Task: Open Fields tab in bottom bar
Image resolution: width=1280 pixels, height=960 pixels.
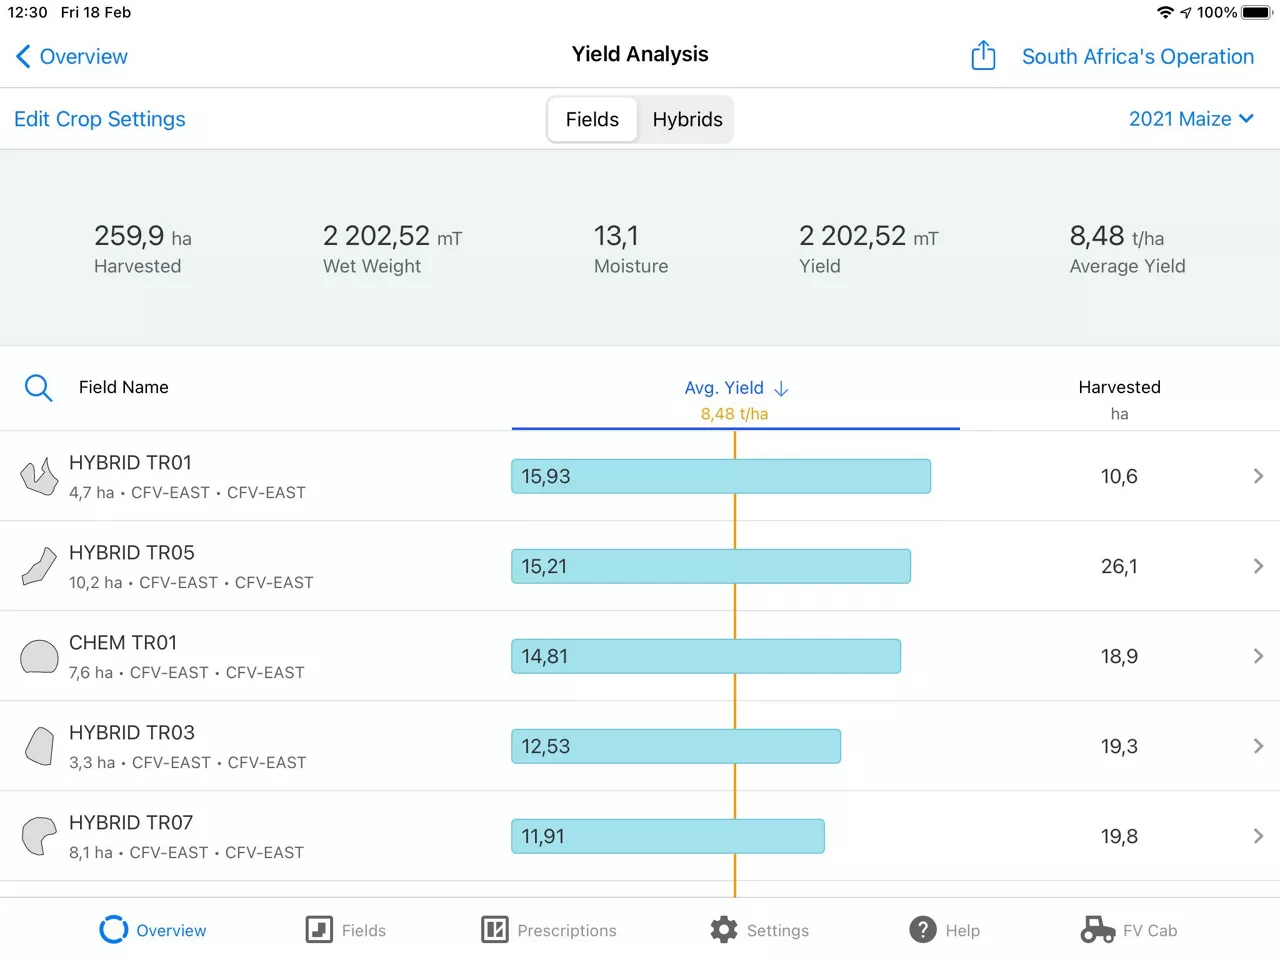Action: click(345, 930)
